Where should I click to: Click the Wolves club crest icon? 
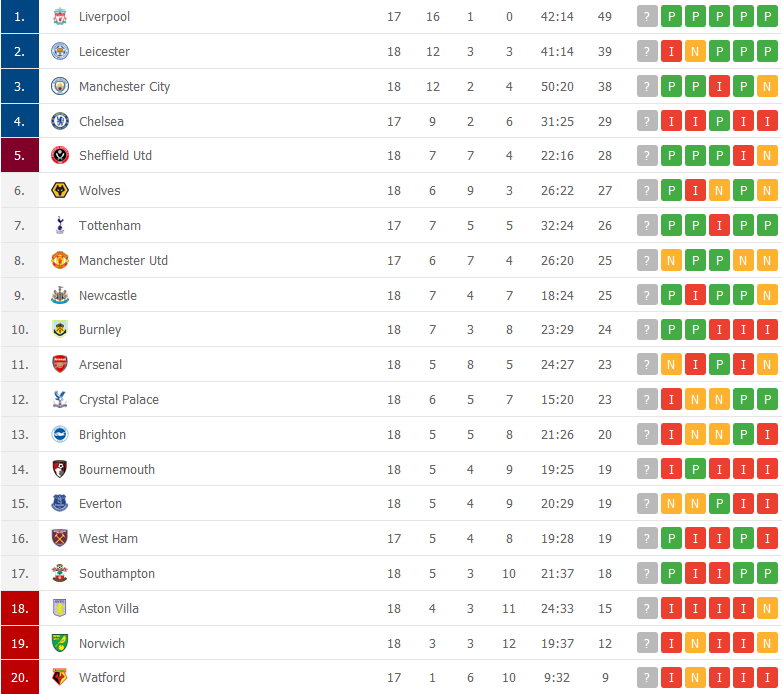60,191
